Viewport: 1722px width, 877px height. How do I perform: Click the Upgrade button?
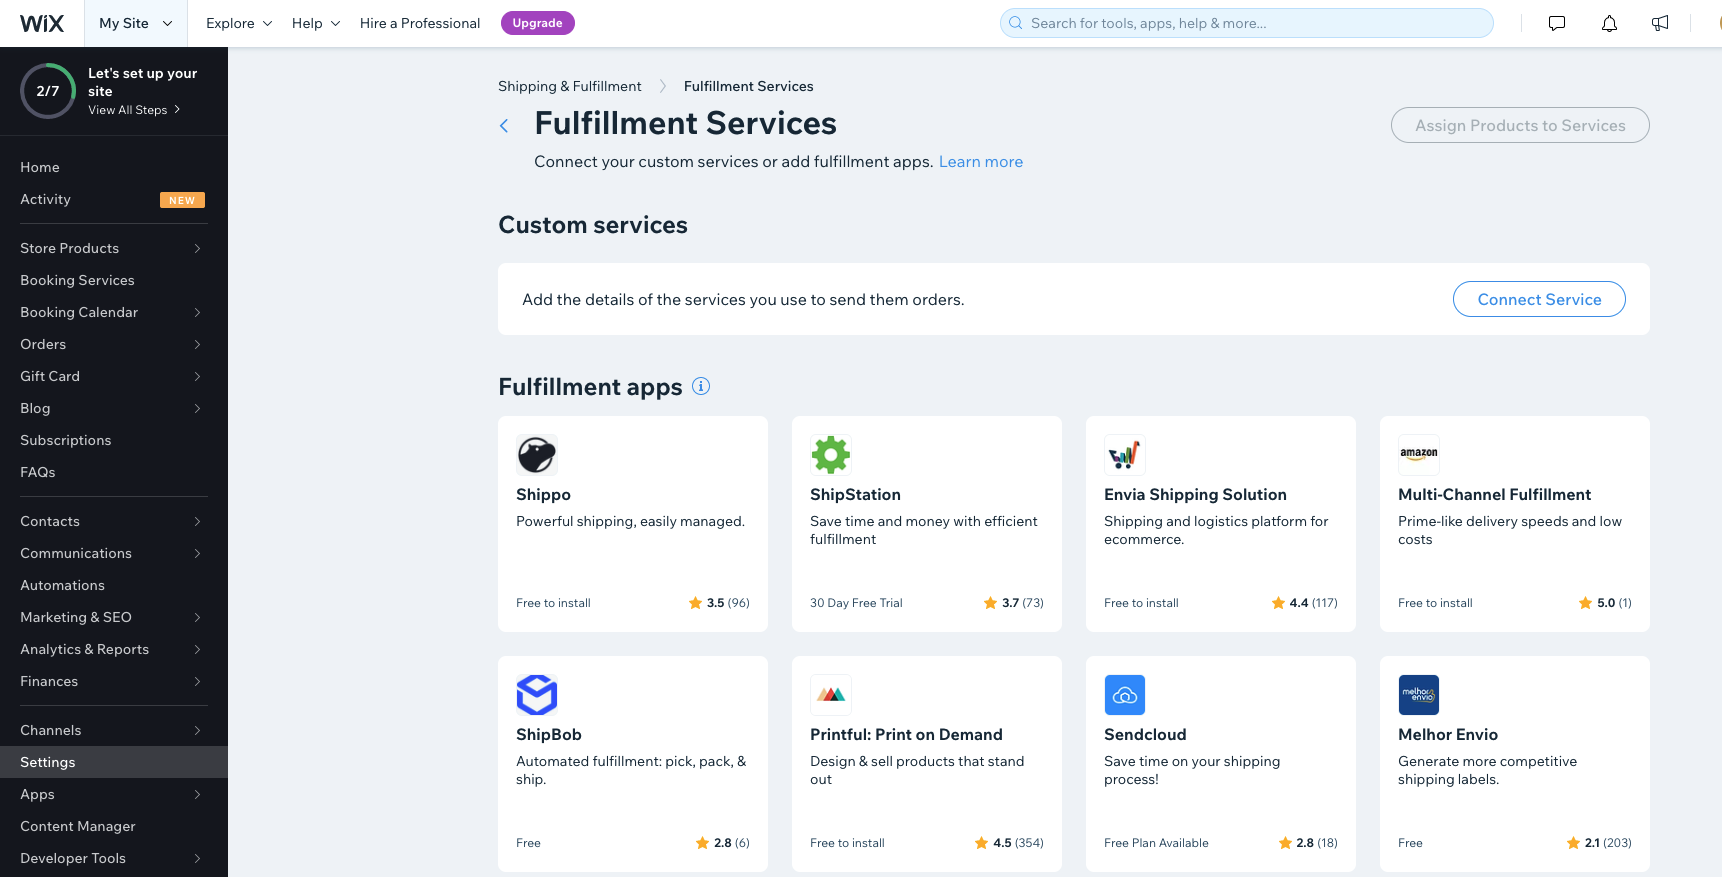538,23
